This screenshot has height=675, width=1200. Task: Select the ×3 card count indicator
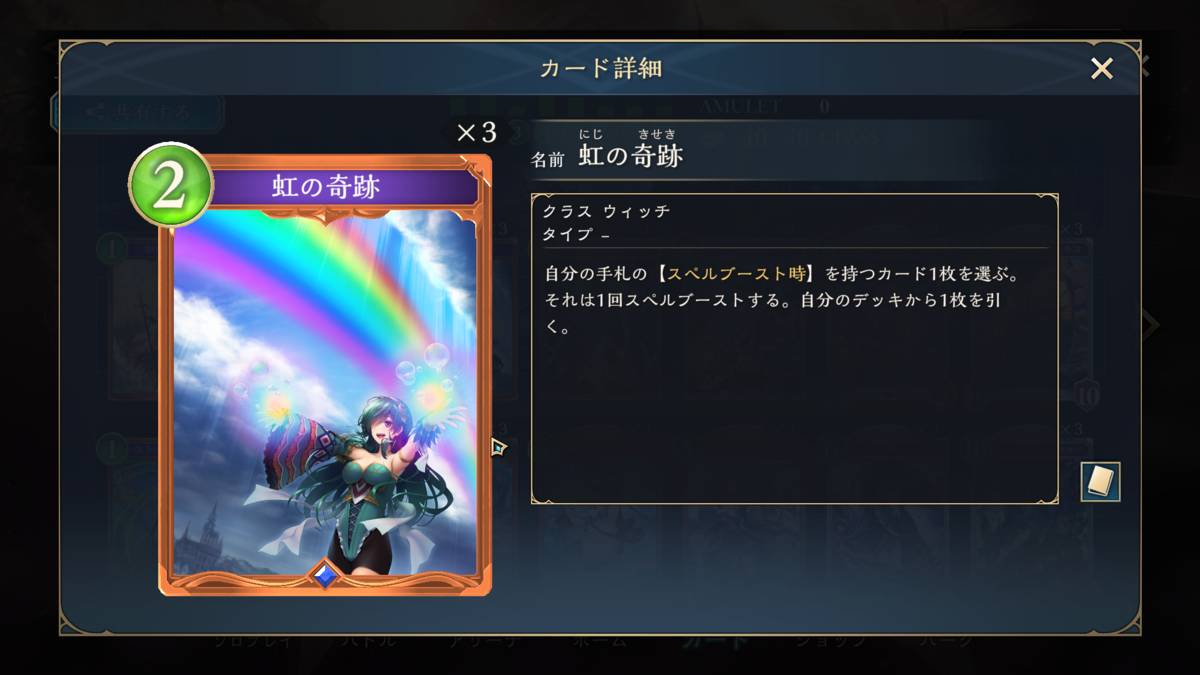coord(476,133)
